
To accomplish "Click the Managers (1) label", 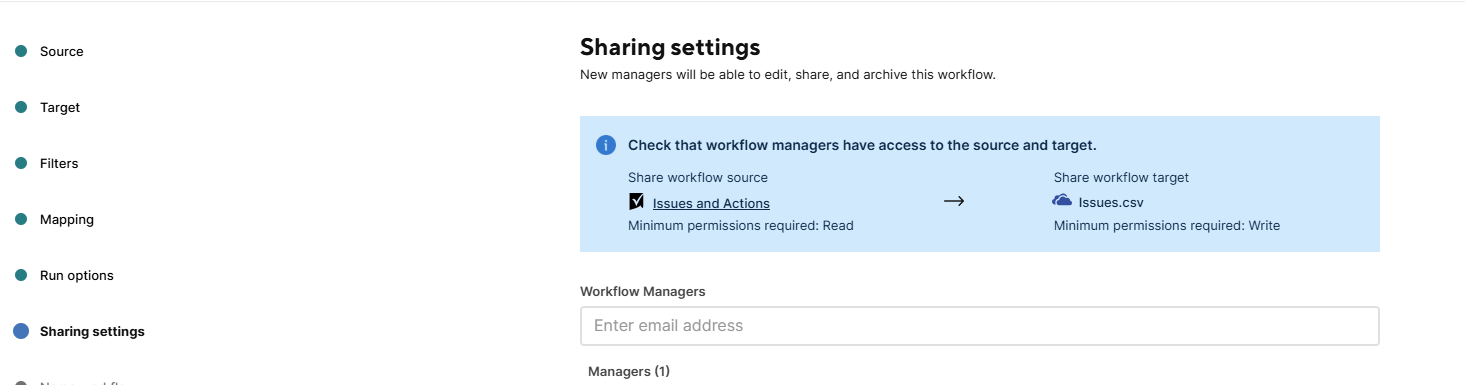I will pos(629,371).
